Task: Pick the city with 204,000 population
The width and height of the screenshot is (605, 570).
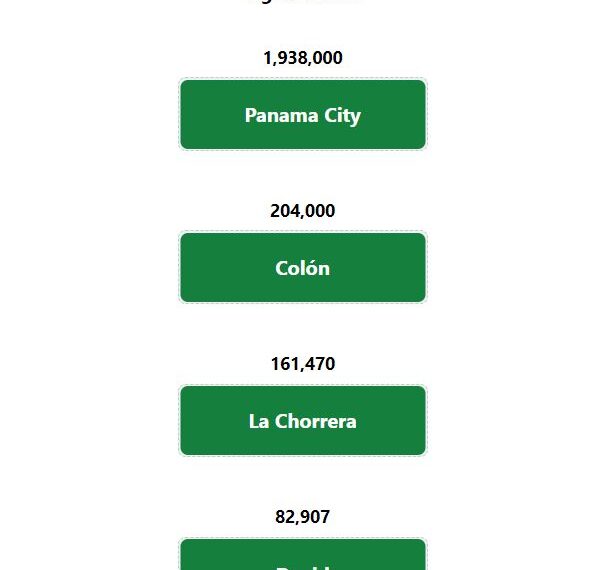Action: 303,267
